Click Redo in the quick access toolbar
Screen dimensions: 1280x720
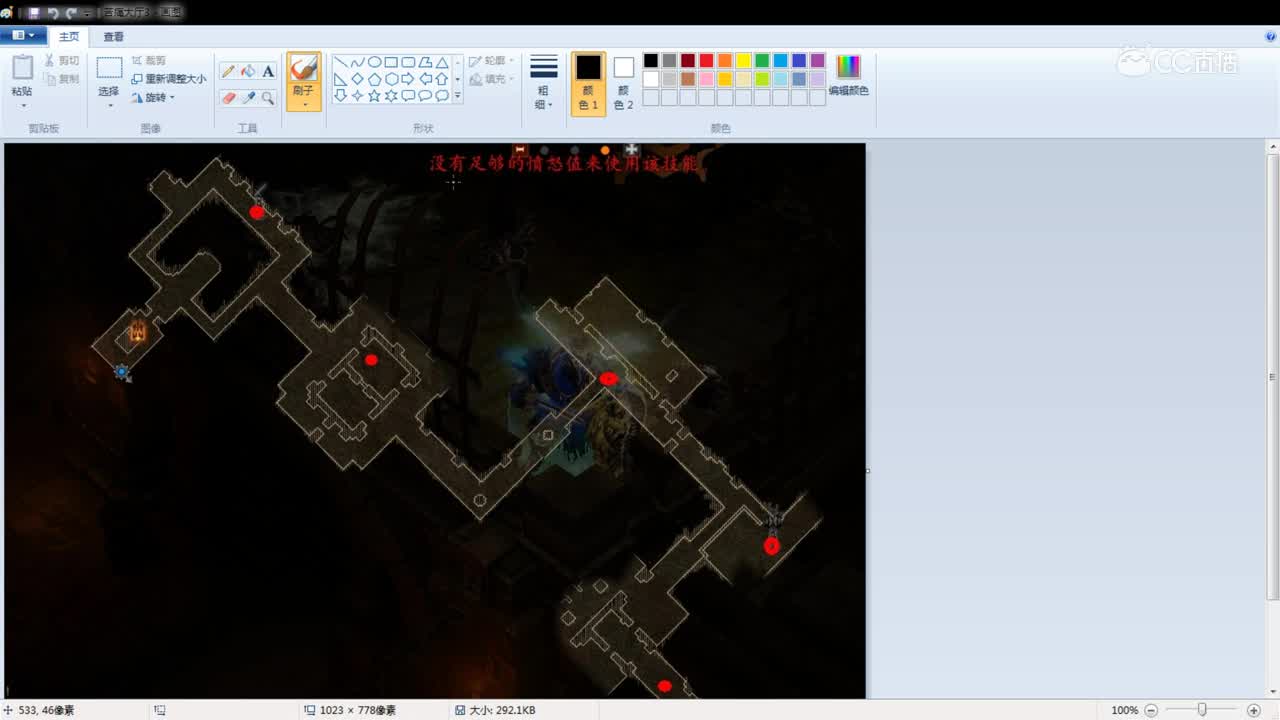[70, 13]
